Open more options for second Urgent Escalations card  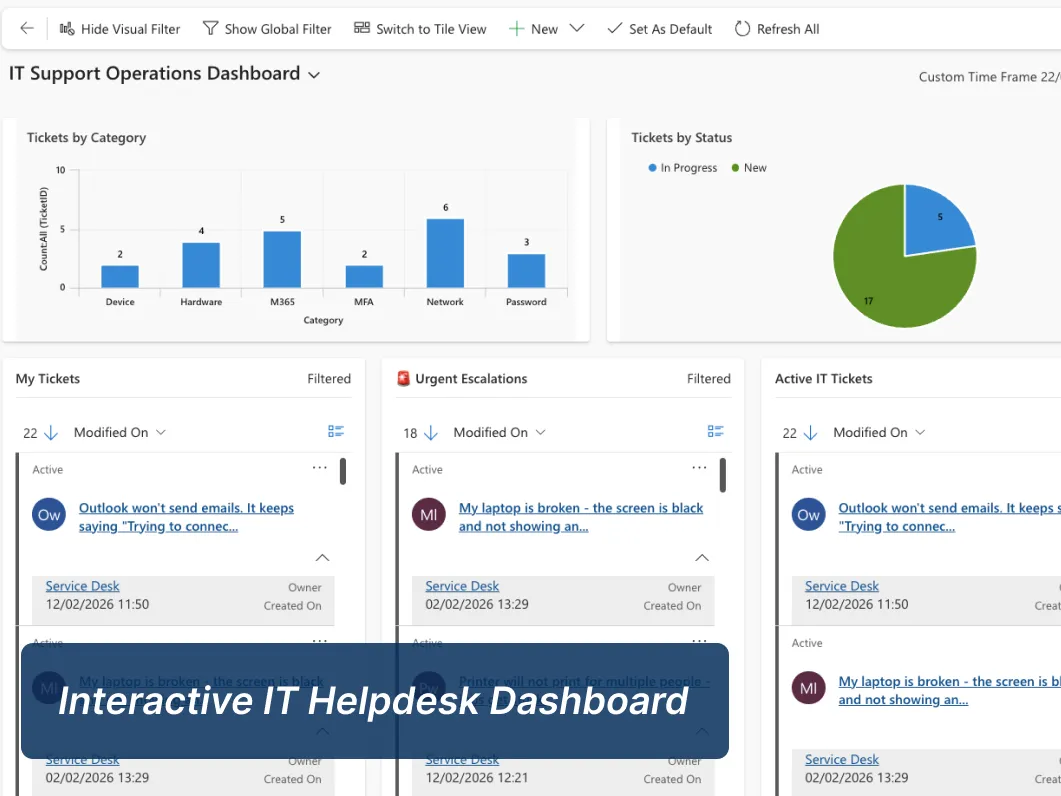point(699,640)
